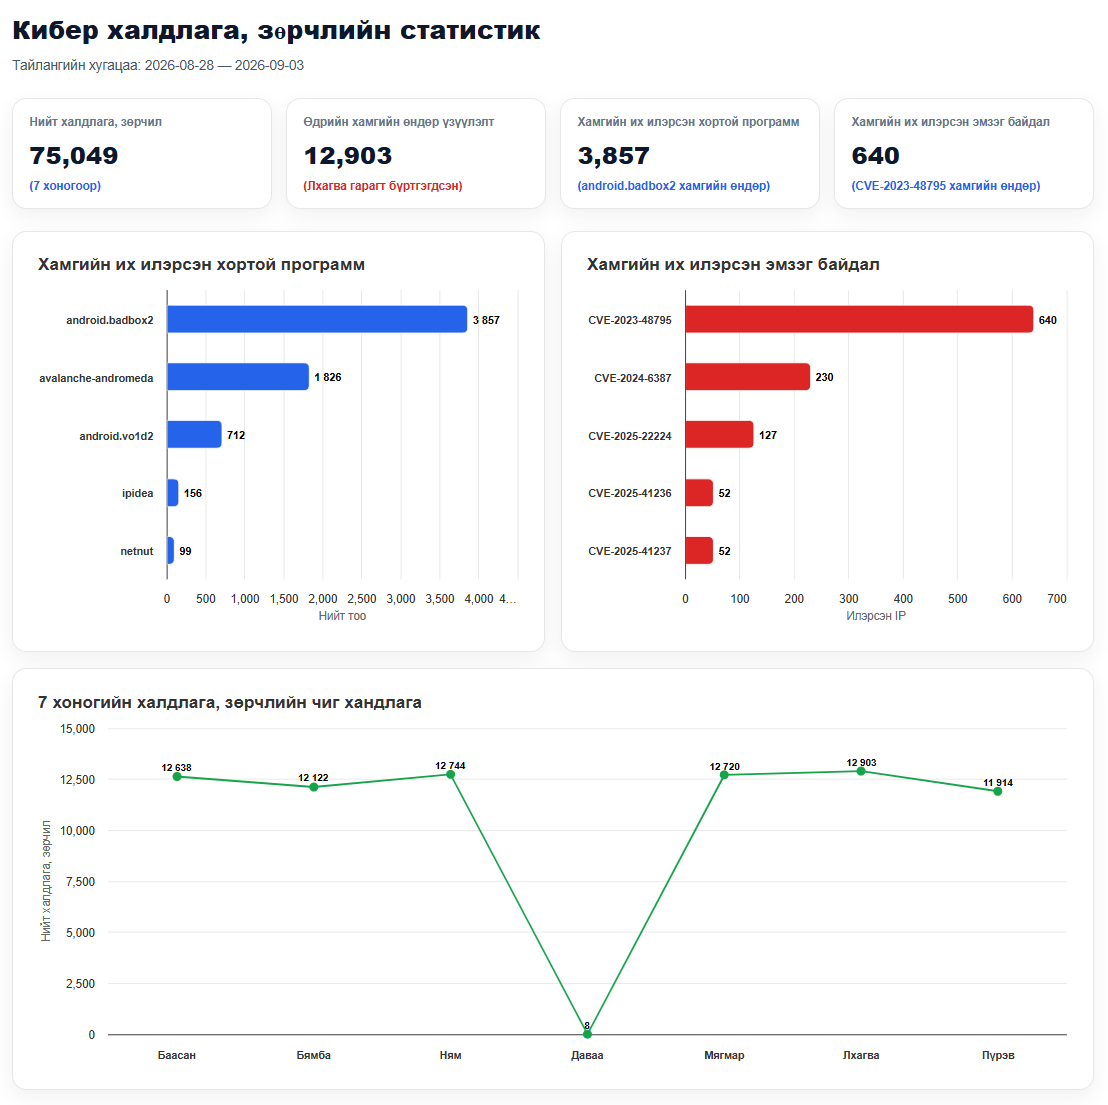Open the daily peak 12,903 card
Screen dimensions: 1108x1105
(416, 153)
